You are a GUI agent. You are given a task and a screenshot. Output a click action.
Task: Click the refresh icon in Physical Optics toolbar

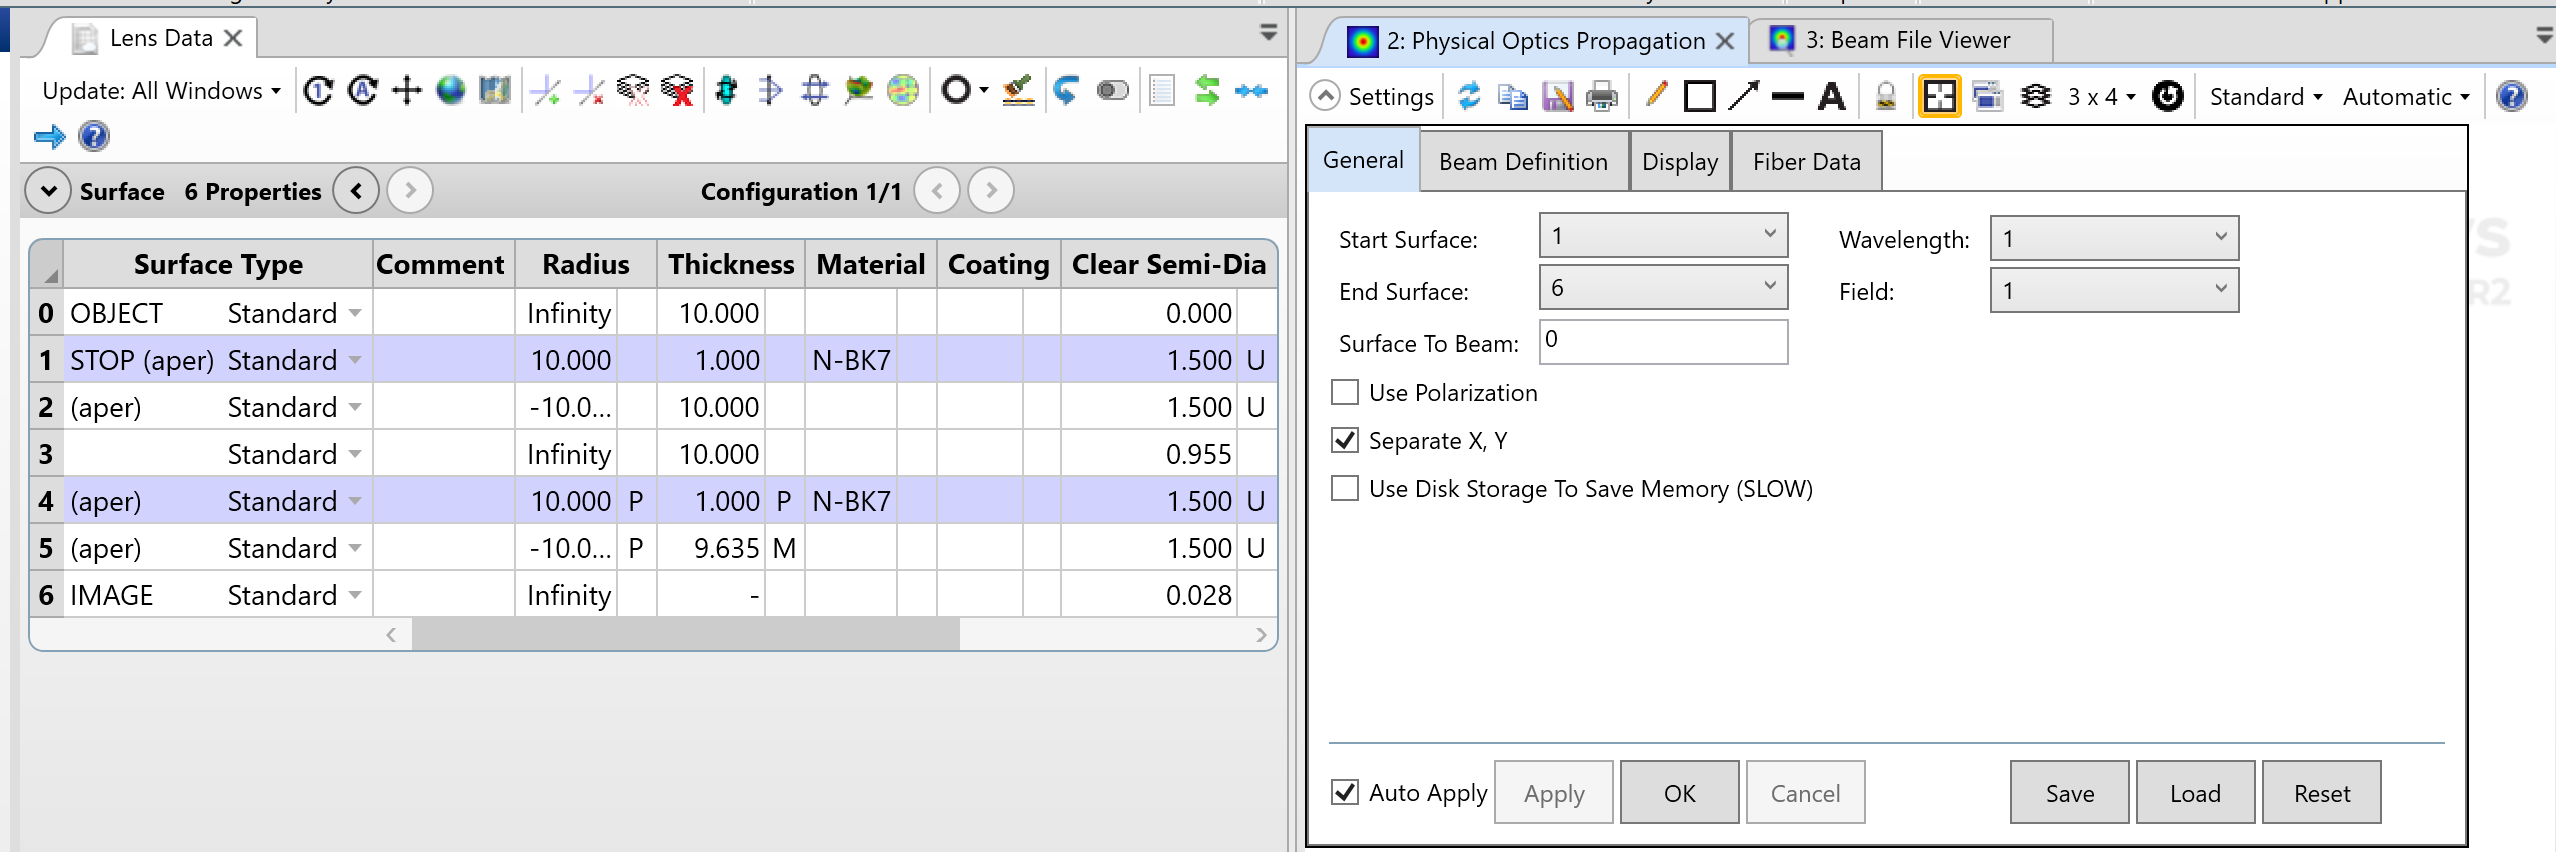[1469, 96]
